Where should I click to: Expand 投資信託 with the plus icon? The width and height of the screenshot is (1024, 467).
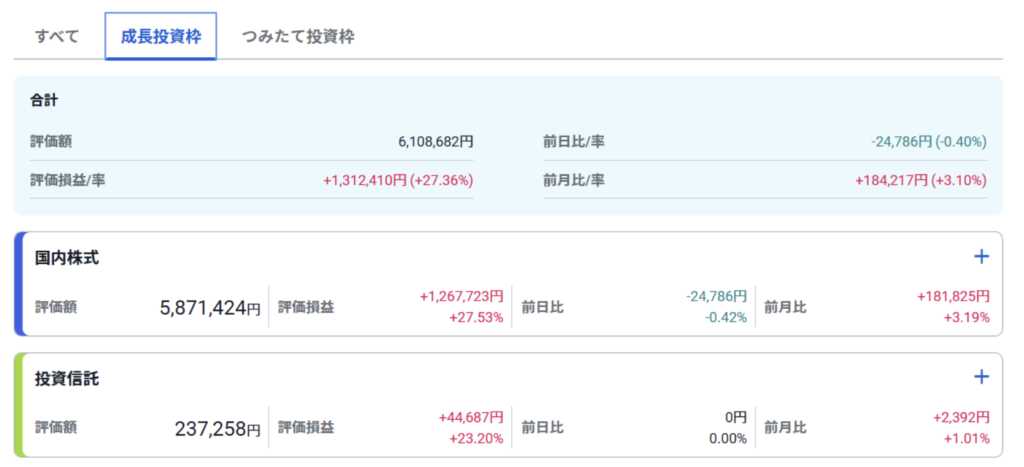981,377
